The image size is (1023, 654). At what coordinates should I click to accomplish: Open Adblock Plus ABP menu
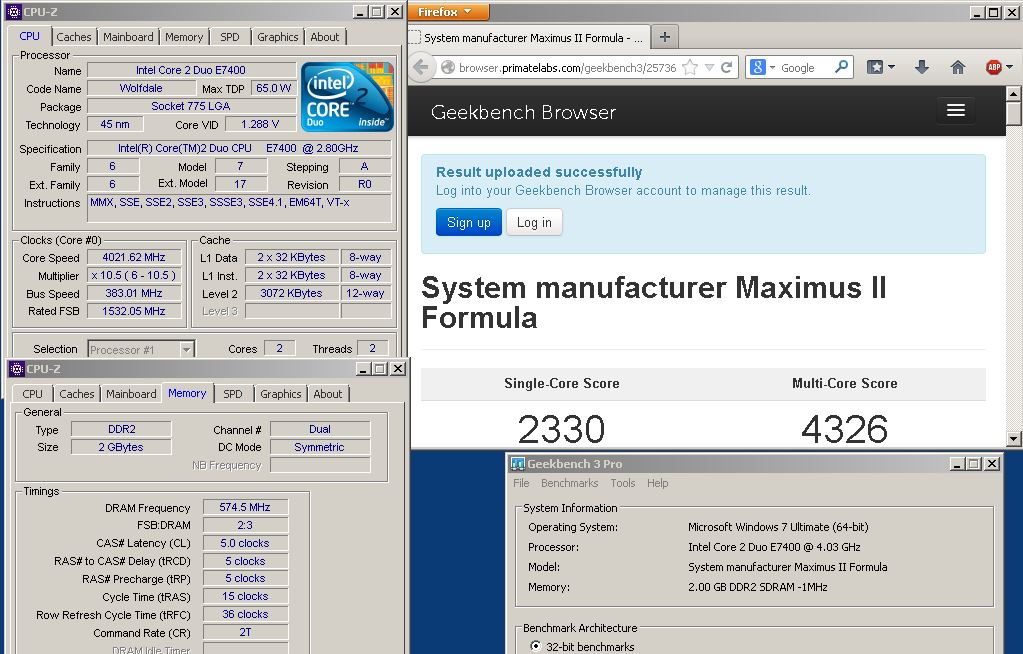pos(999,67)
